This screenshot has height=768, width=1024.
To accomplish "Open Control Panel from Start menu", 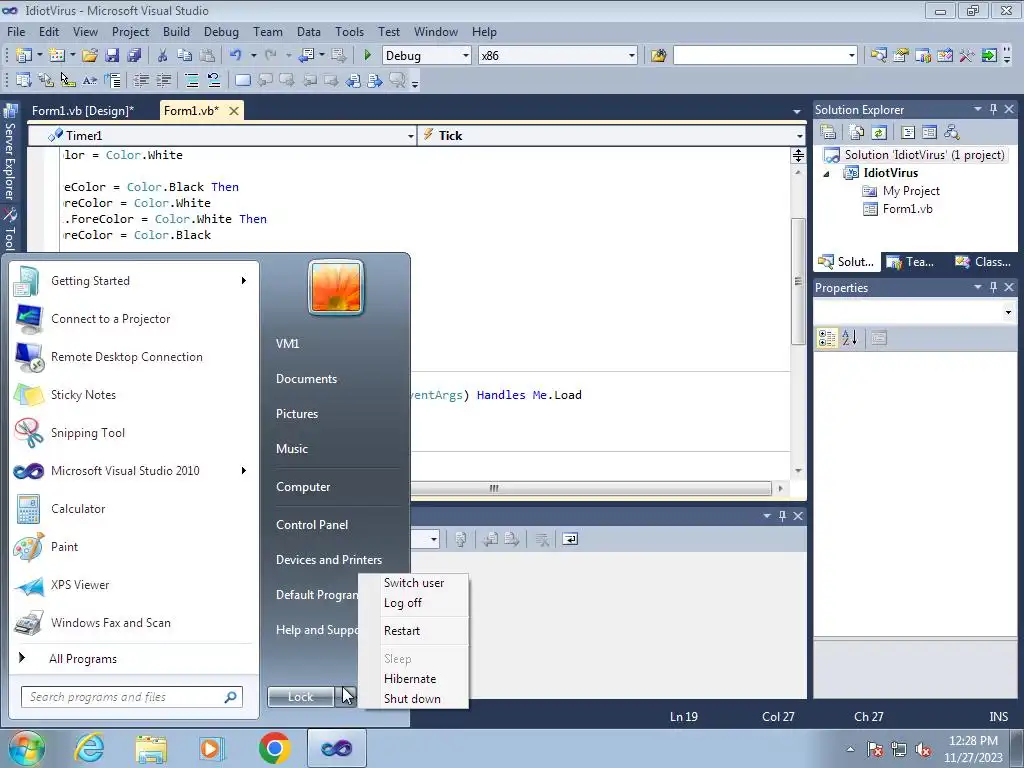I will [x=312, y=524].
